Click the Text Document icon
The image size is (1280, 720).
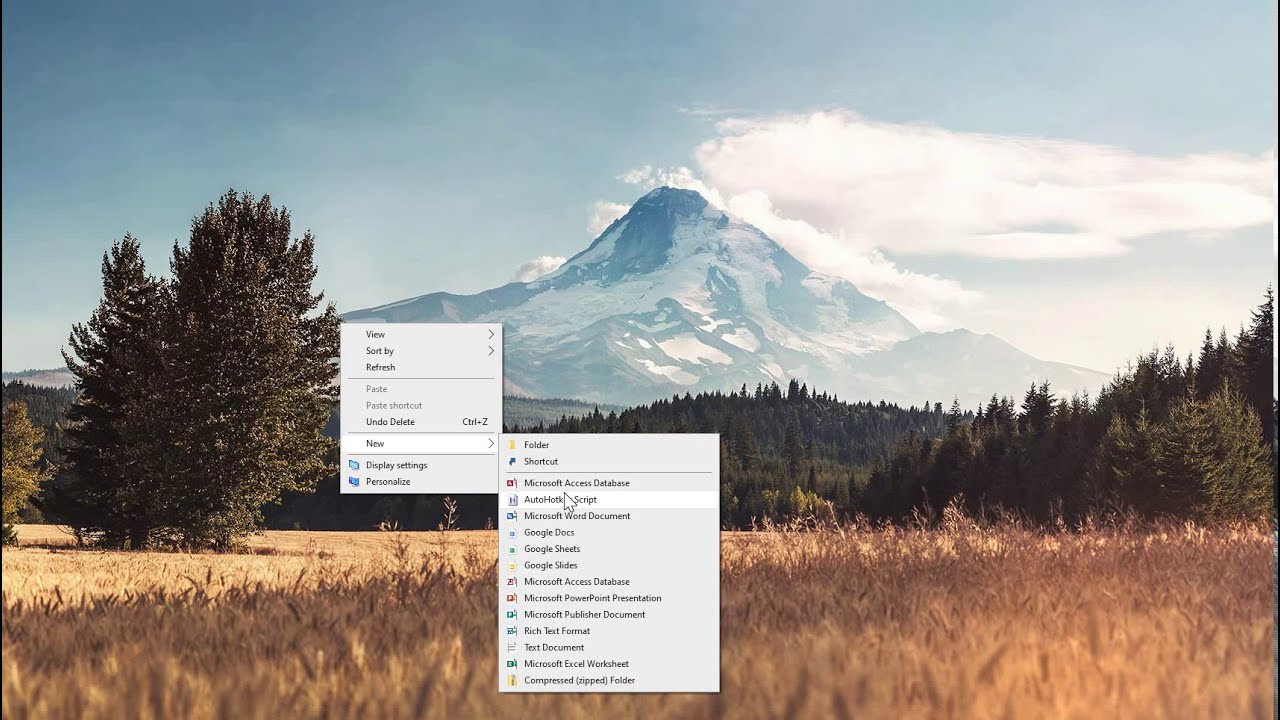click(512, 648)
